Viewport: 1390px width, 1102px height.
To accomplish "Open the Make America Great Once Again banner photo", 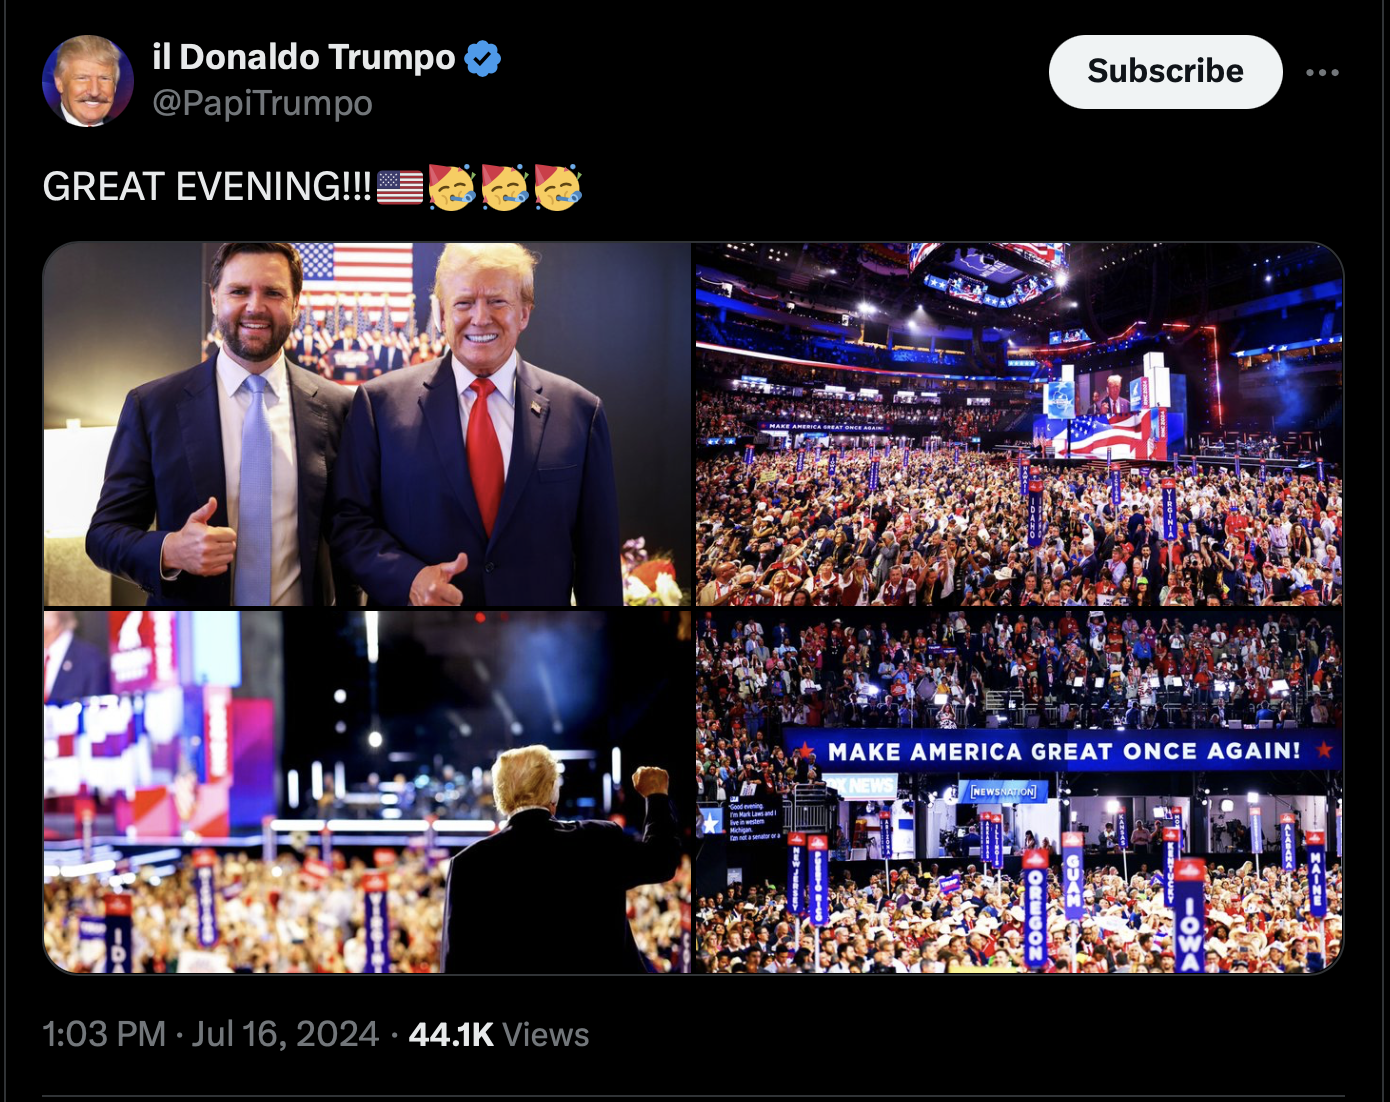I will coord(1019,792).
